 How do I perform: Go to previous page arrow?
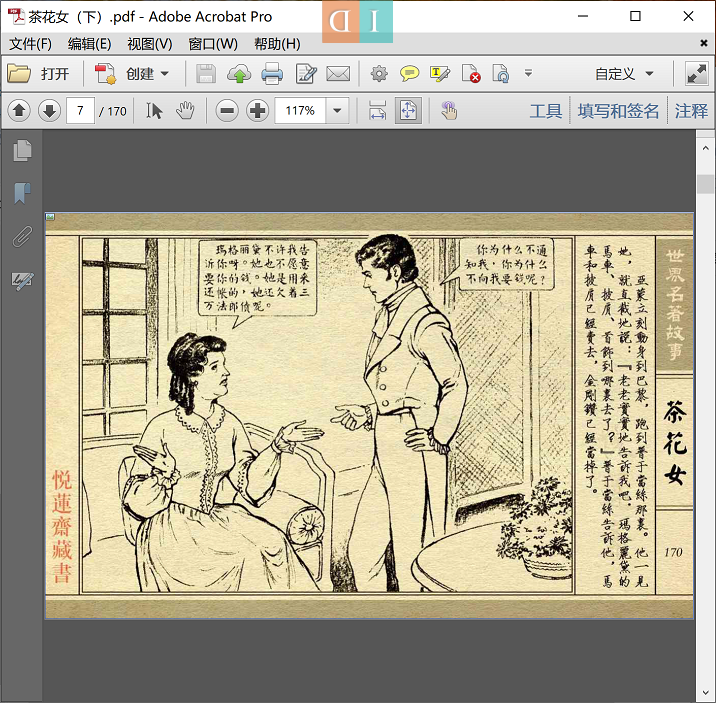coord(19,110)
